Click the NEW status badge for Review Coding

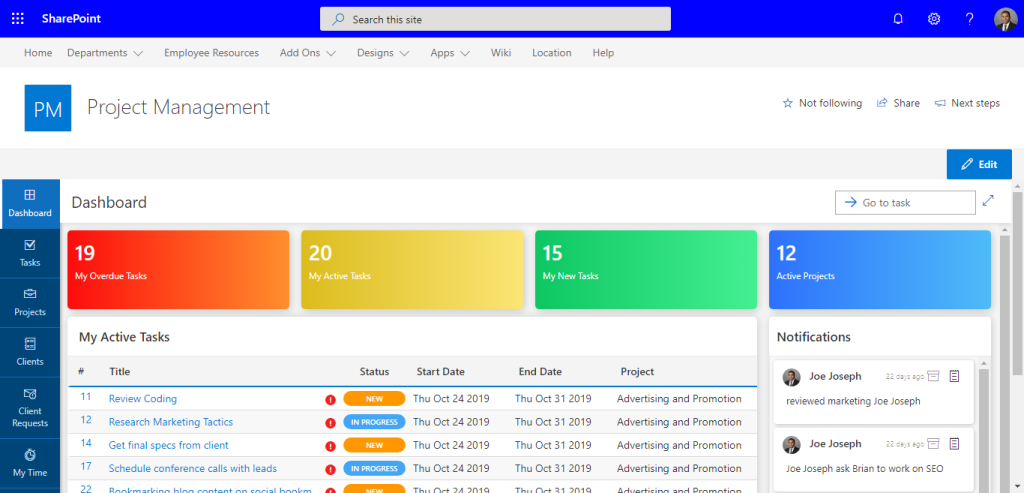coord(374,398)
